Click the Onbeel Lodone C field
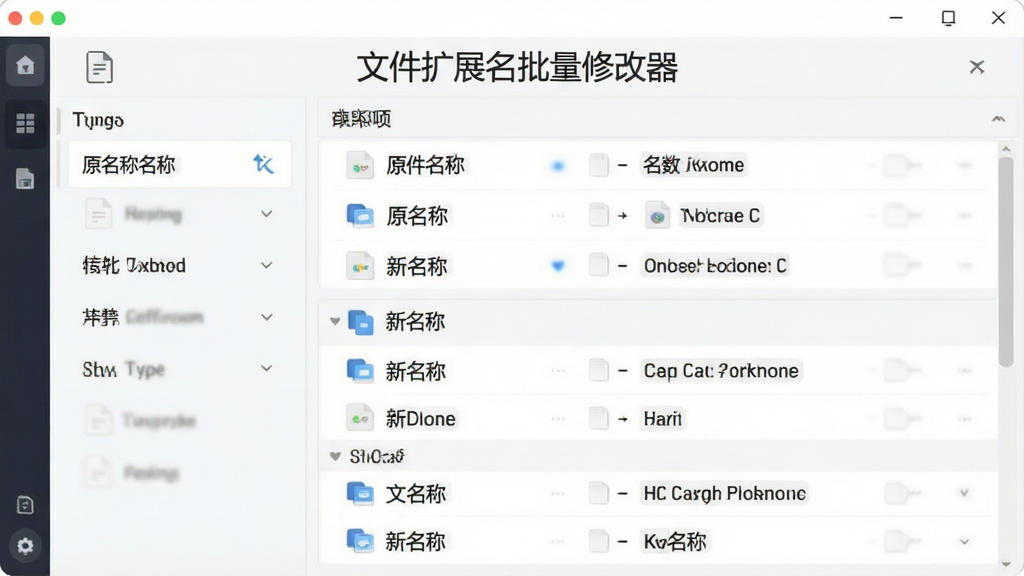Image resolution: width=1024 pixels, height=576 pixels. tap(714, 265)
